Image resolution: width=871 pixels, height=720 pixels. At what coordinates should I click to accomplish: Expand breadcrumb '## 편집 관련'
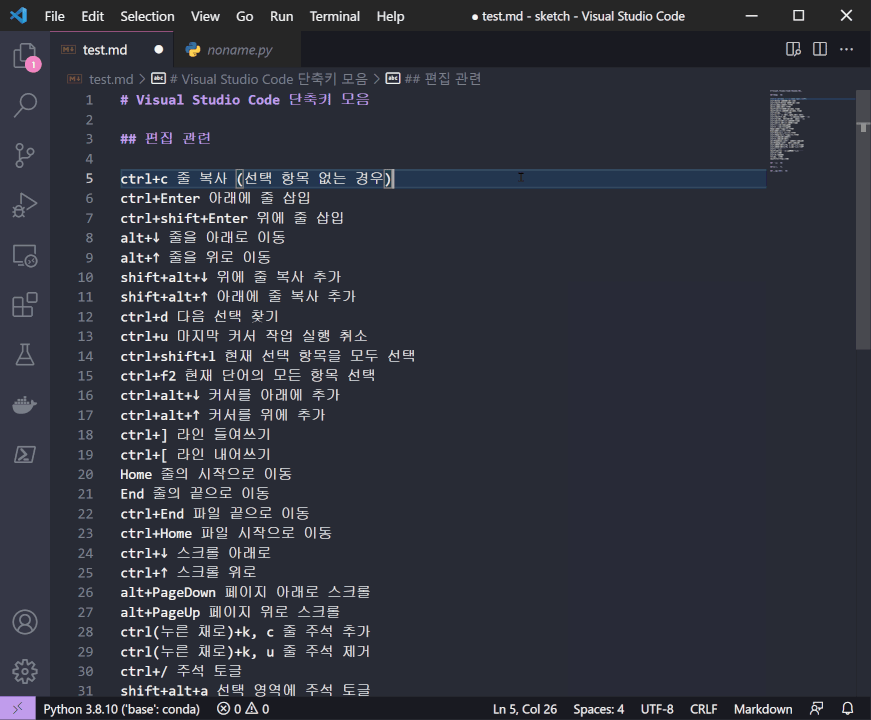(443, 79)
